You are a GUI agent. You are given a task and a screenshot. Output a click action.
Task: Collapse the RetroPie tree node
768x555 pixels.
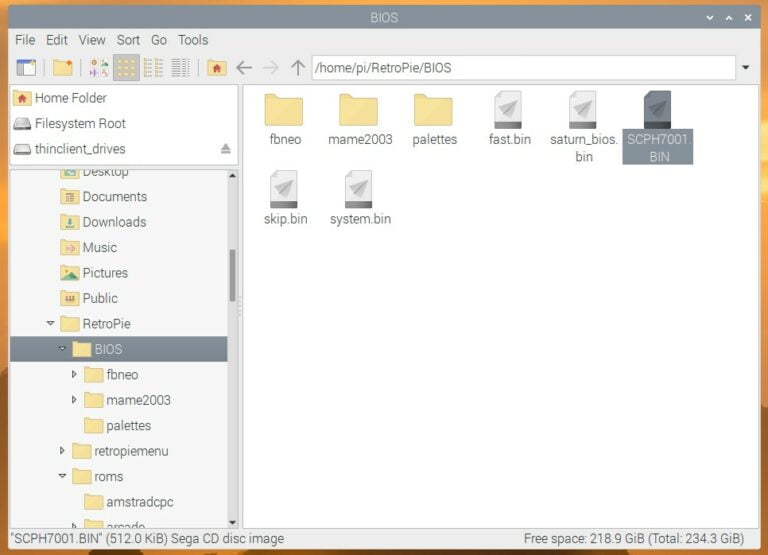50,324
